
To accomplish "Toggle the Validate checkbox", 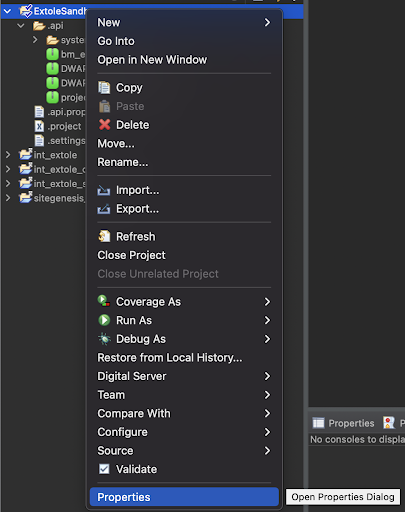I will point(104,469).
